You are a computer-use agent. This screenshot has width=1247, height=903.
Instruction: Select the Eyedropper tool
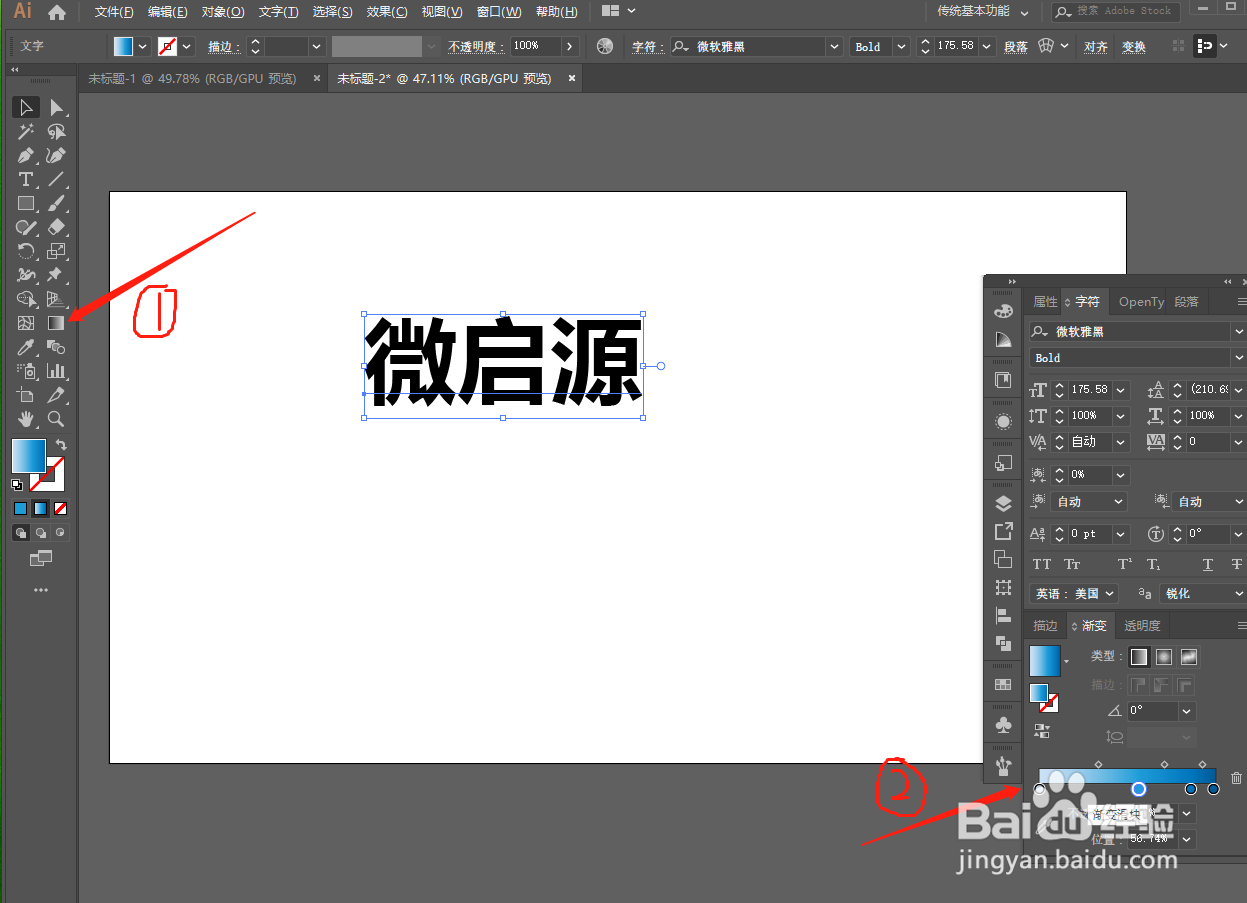[x=25, y=347]
